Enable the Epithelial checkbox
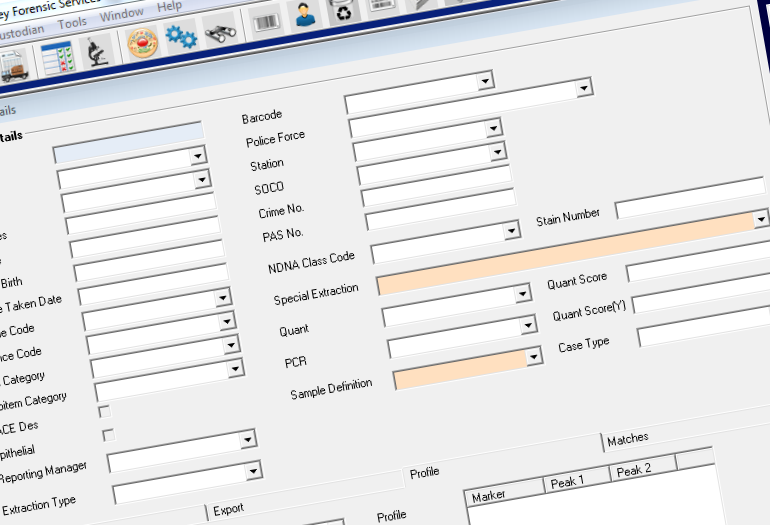Screen dimensions: 770x525 [108, 435]
